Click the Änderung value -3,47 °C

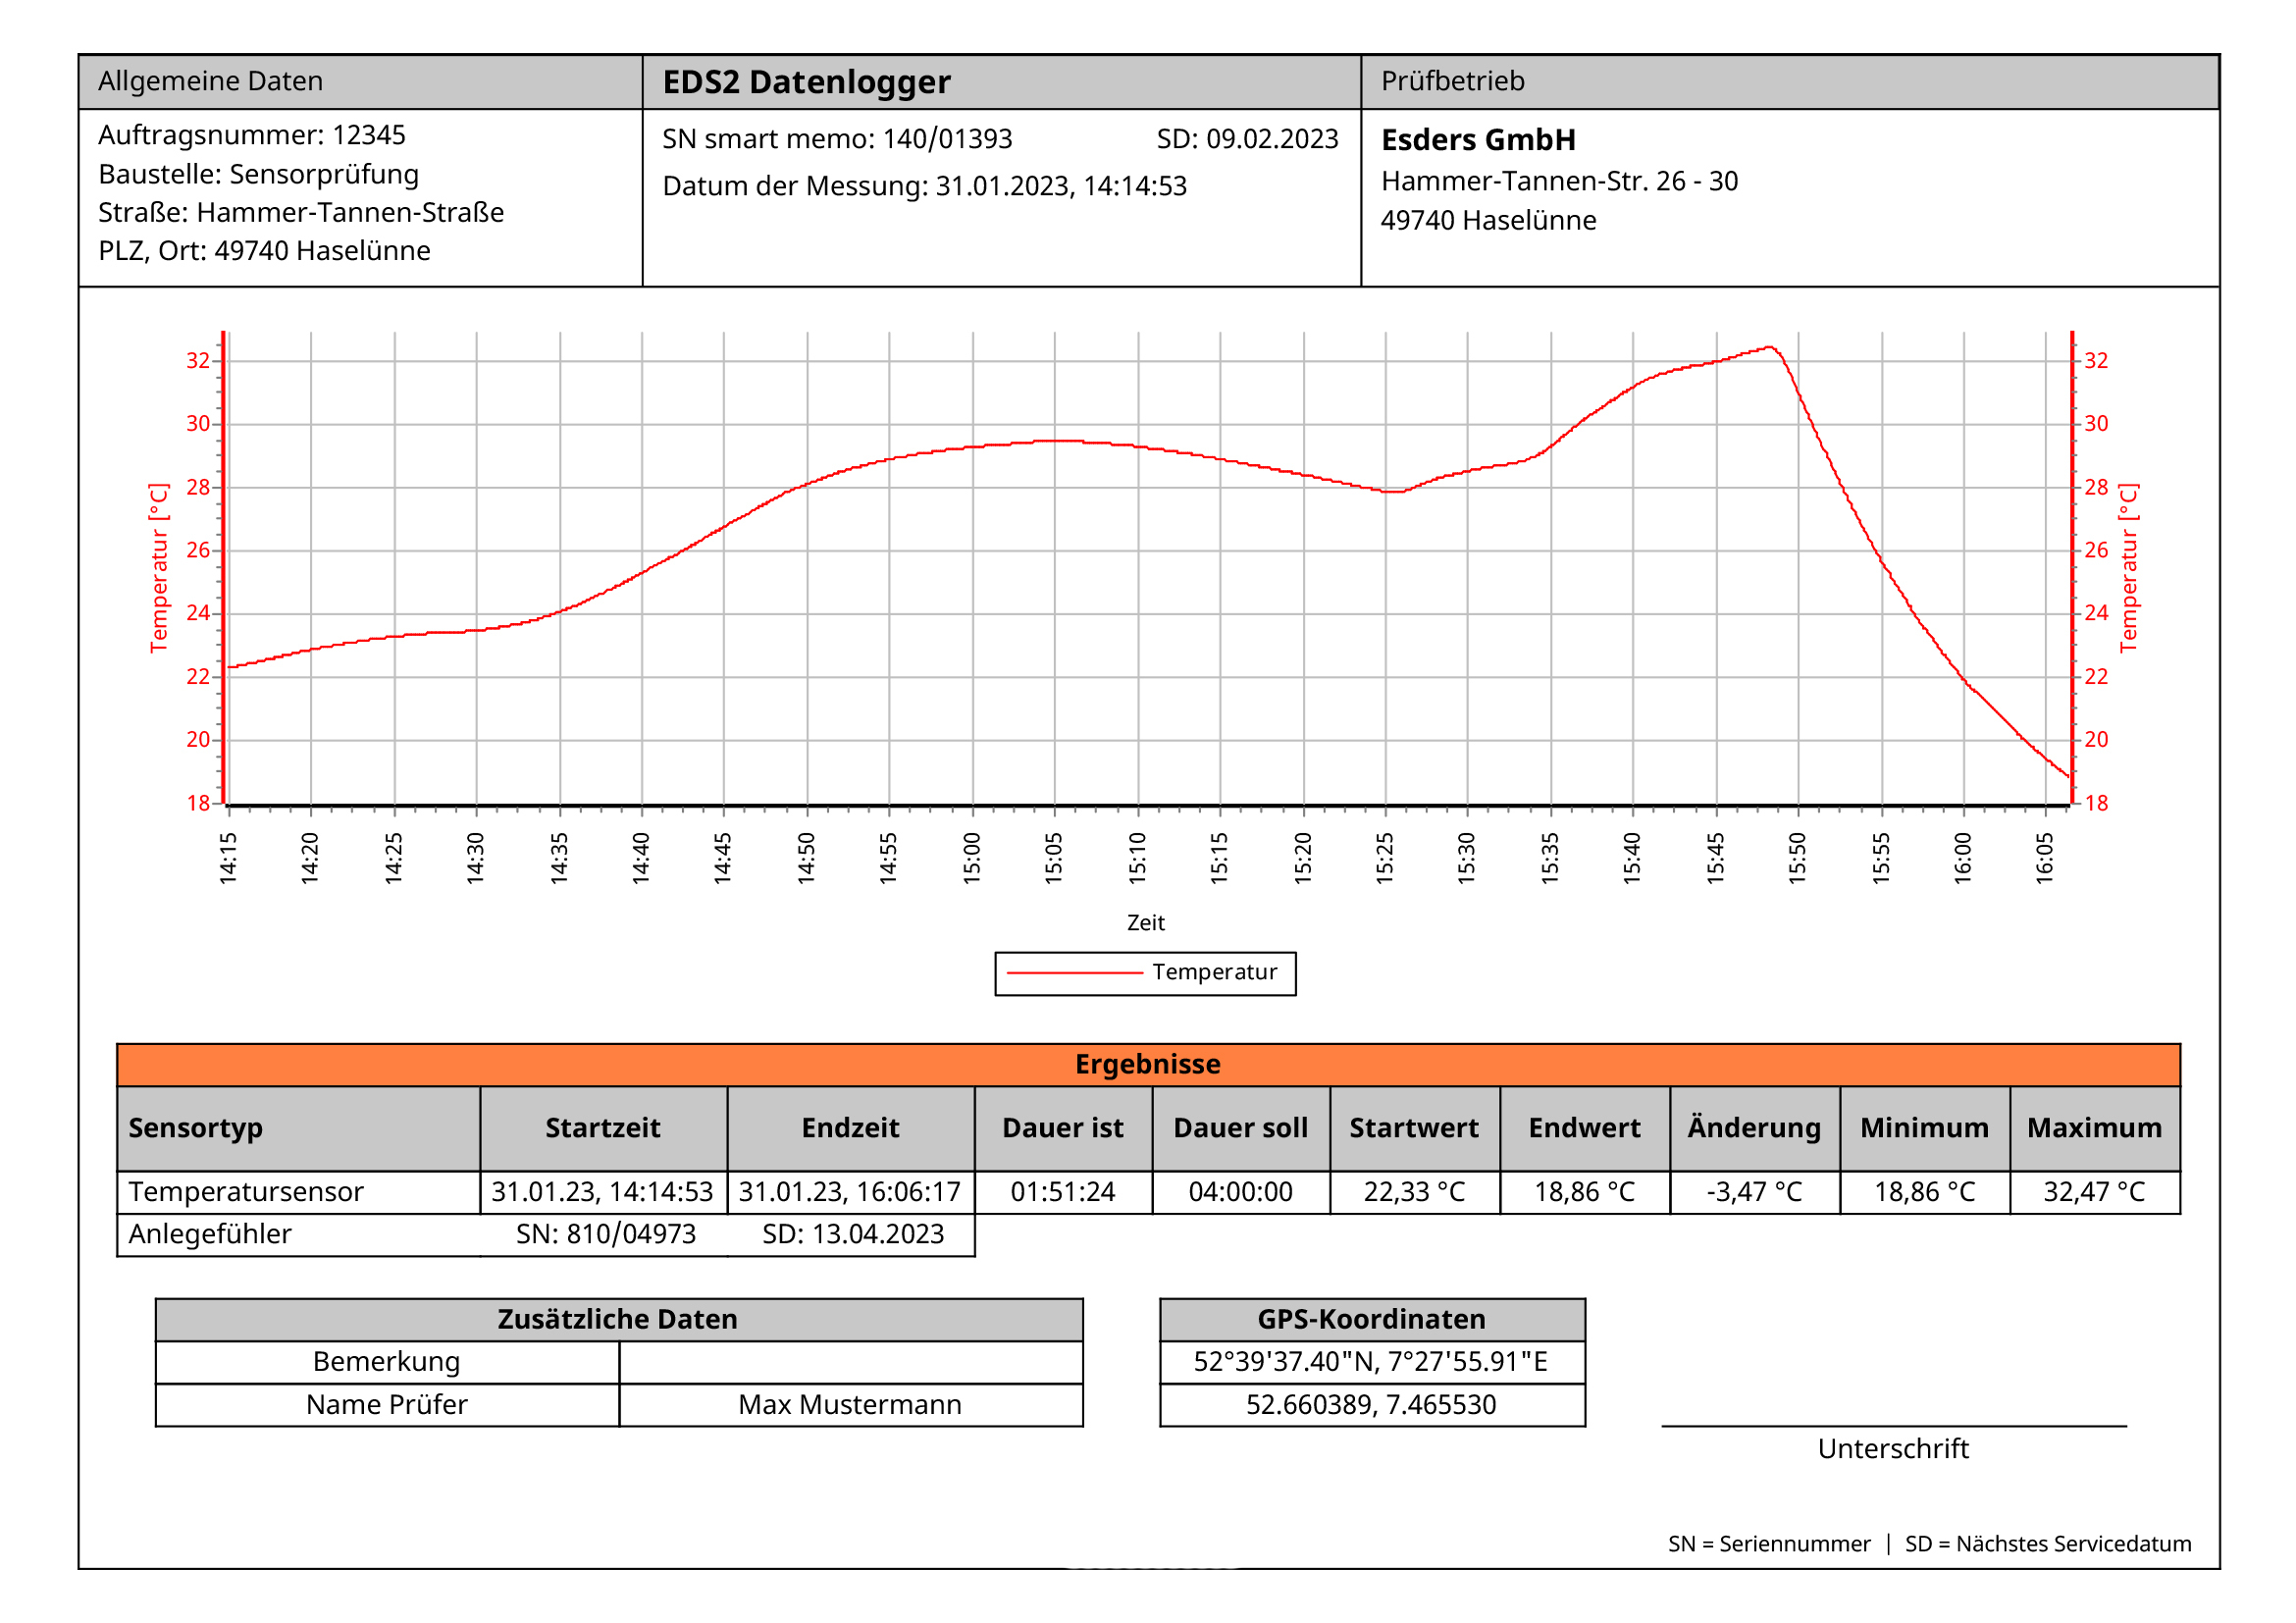click(x=1754, y=1192)
